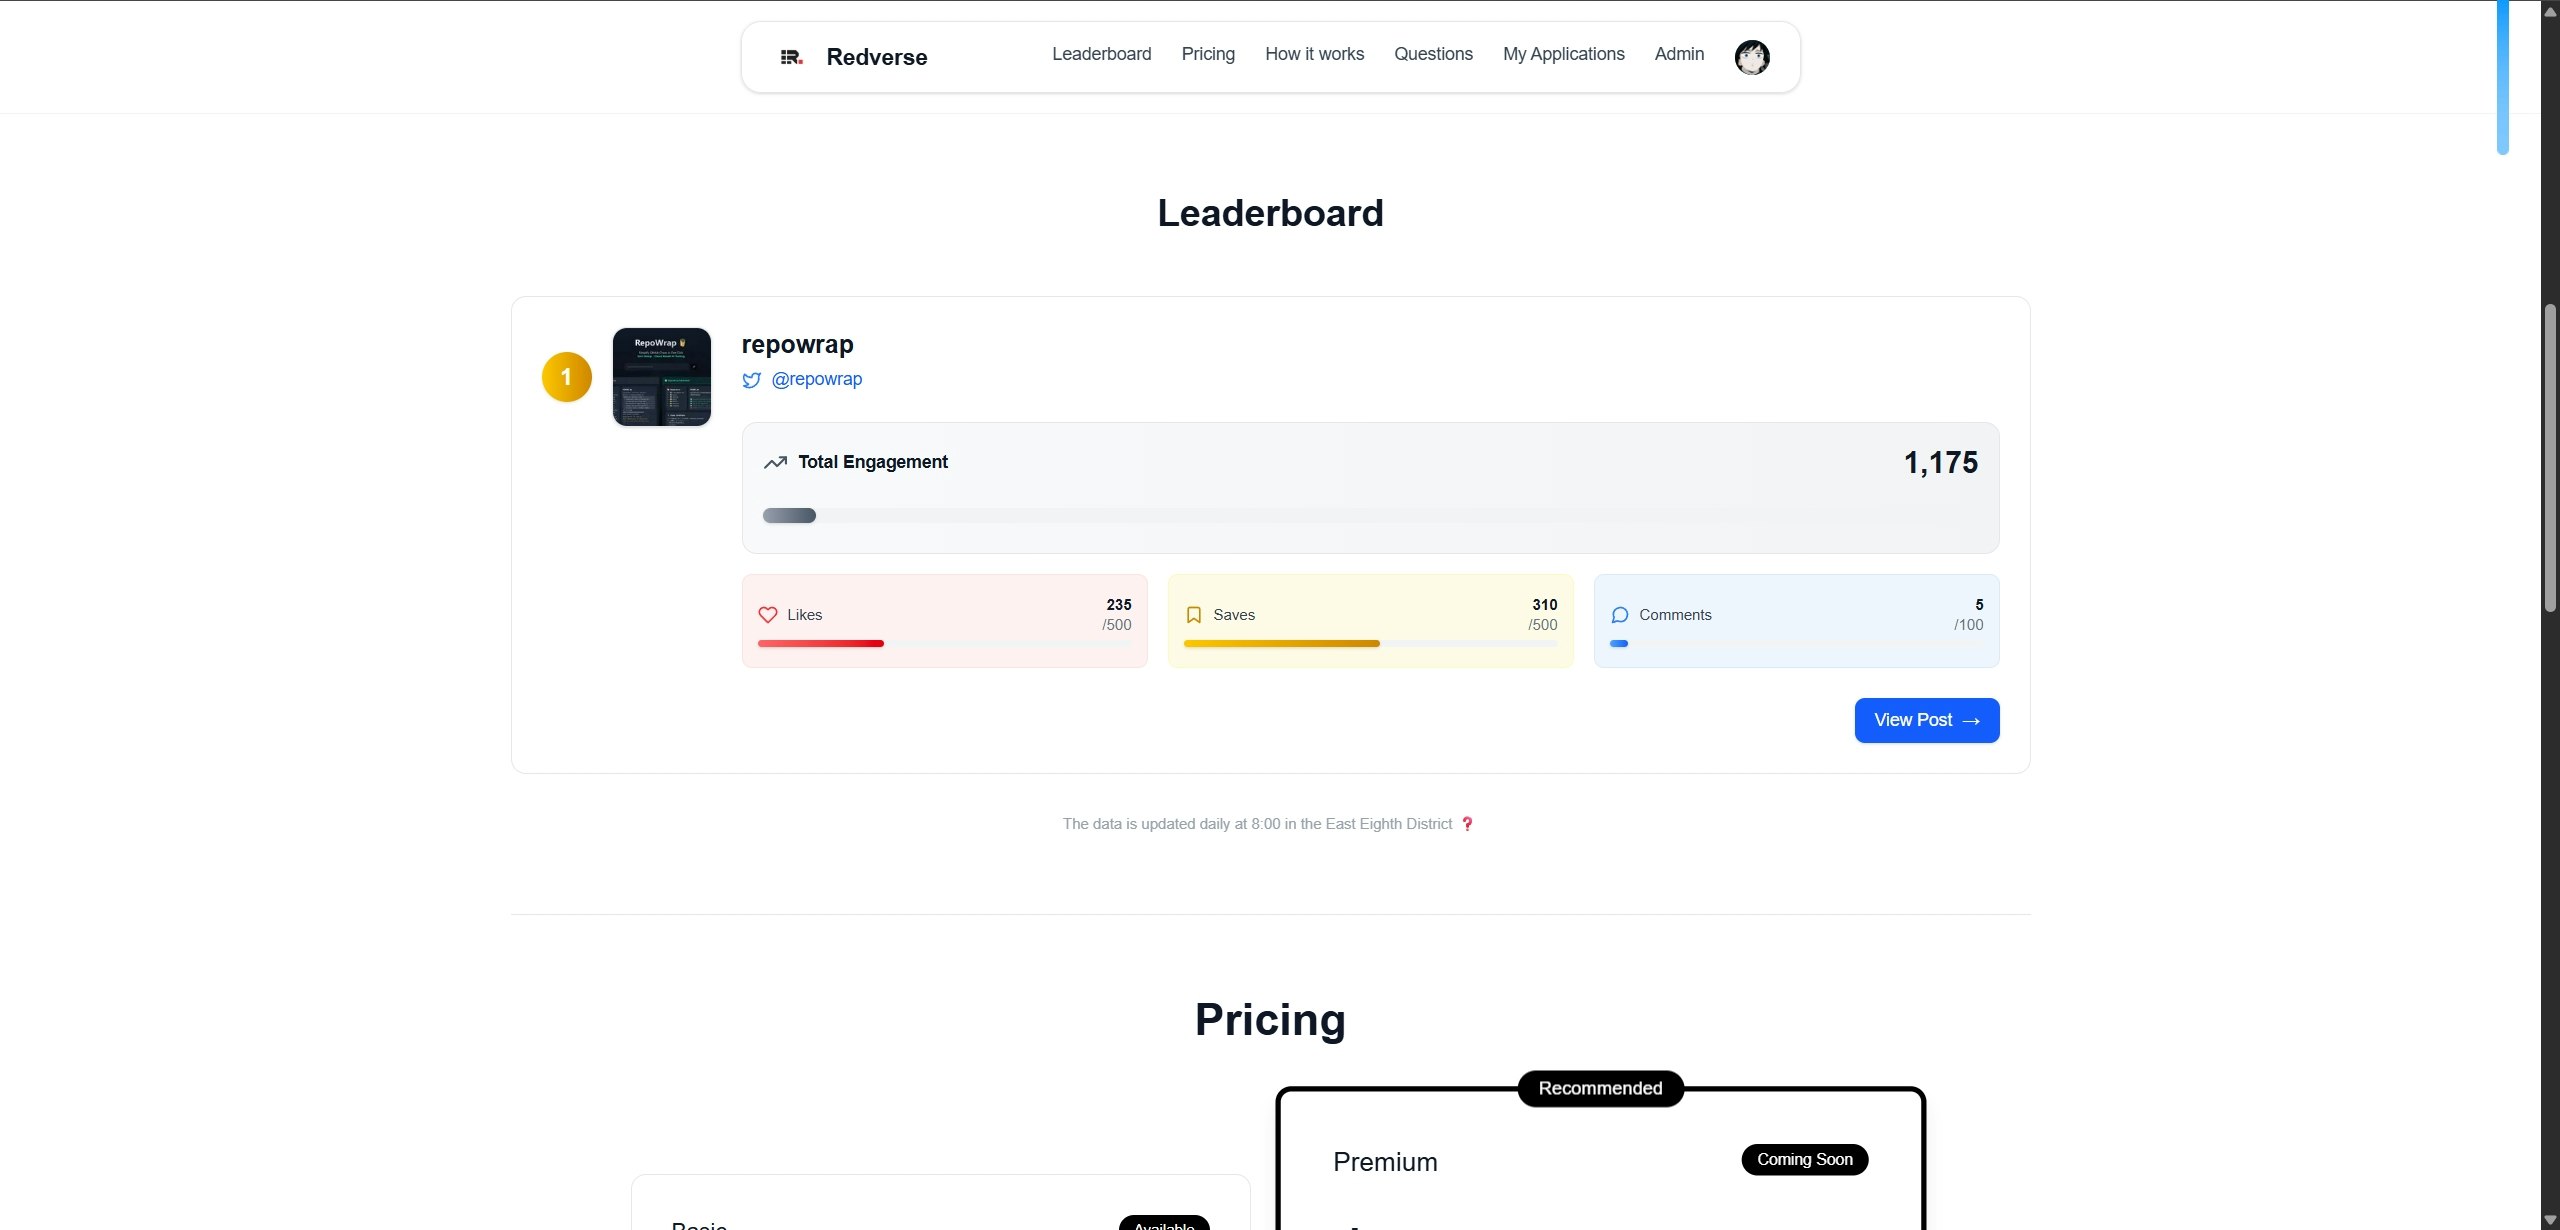Click the Twitter bird icon beside @repowrap
Image resolution: width=2560 pixels, height=1230 pixels.
click(x=752, y=380)
